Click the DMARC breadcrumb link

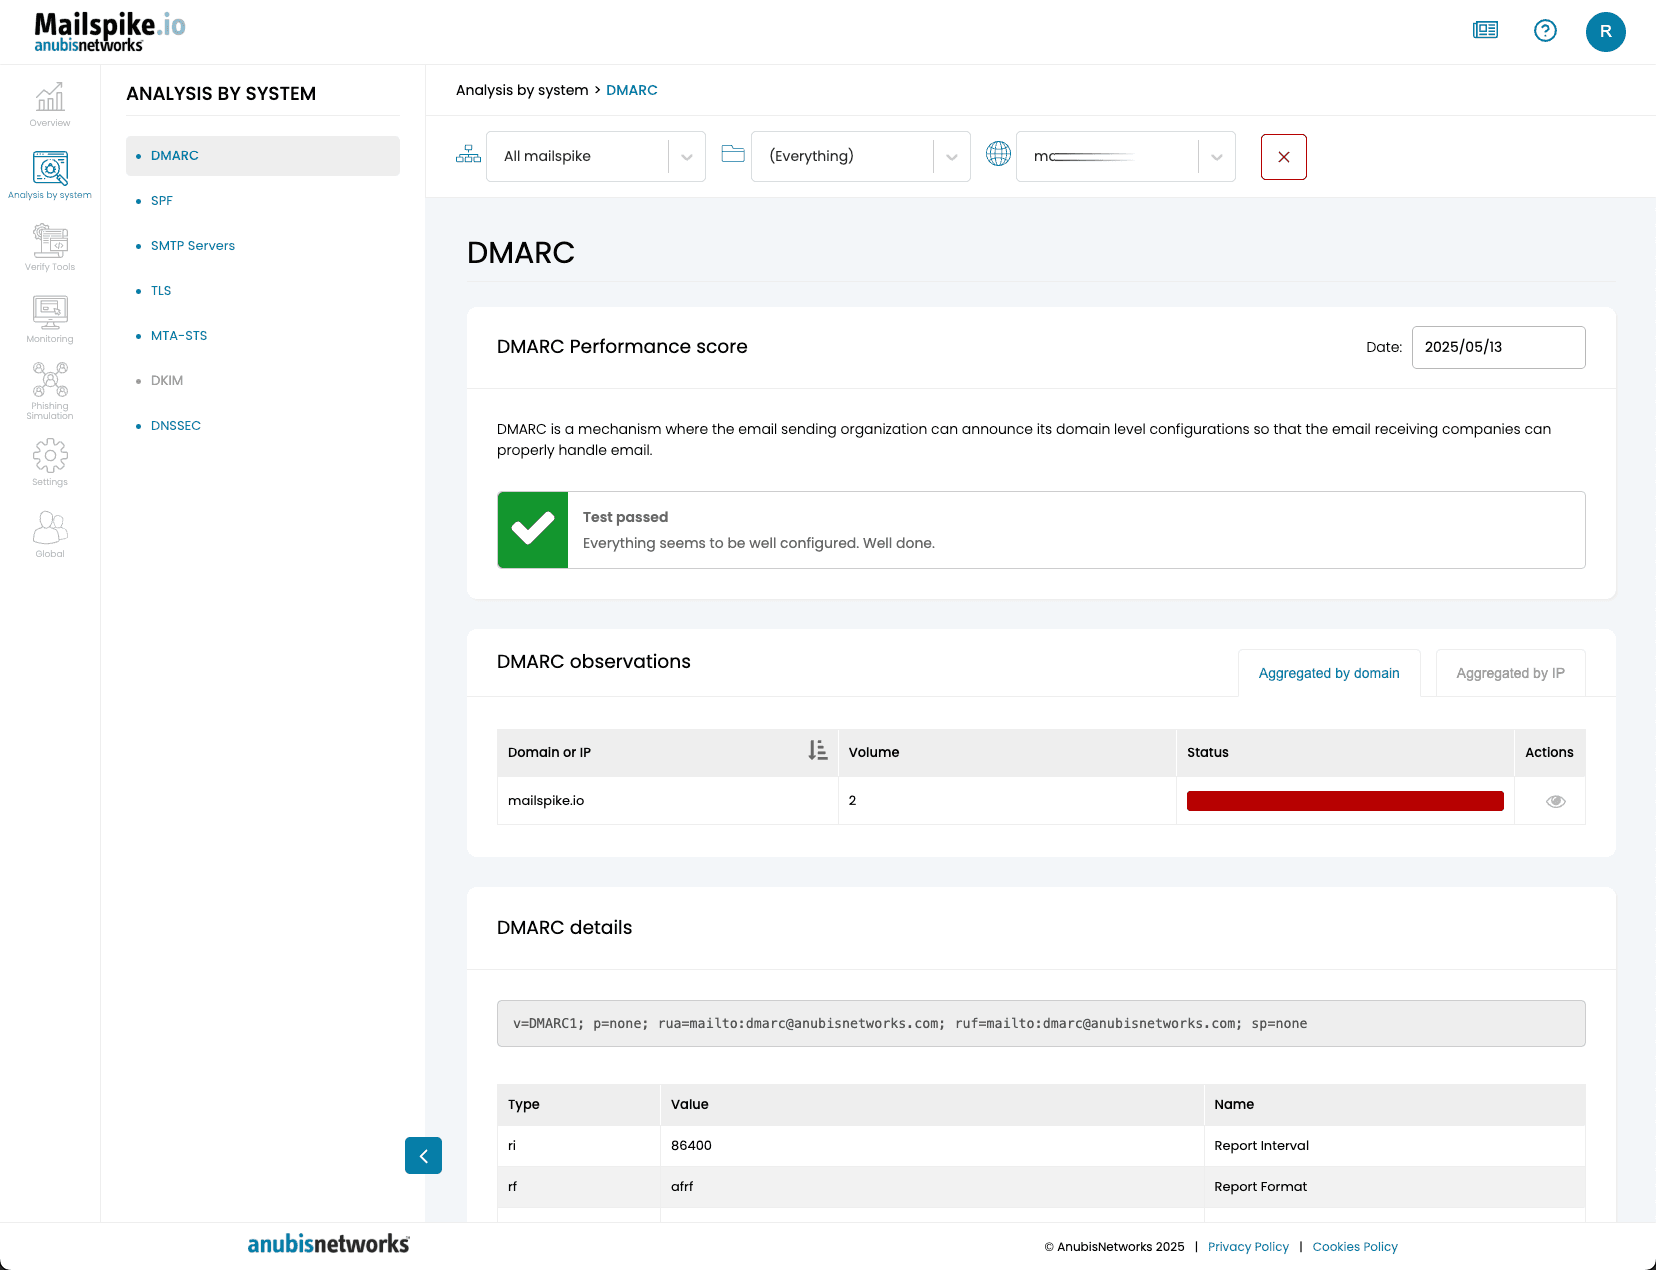pos(632,90)
